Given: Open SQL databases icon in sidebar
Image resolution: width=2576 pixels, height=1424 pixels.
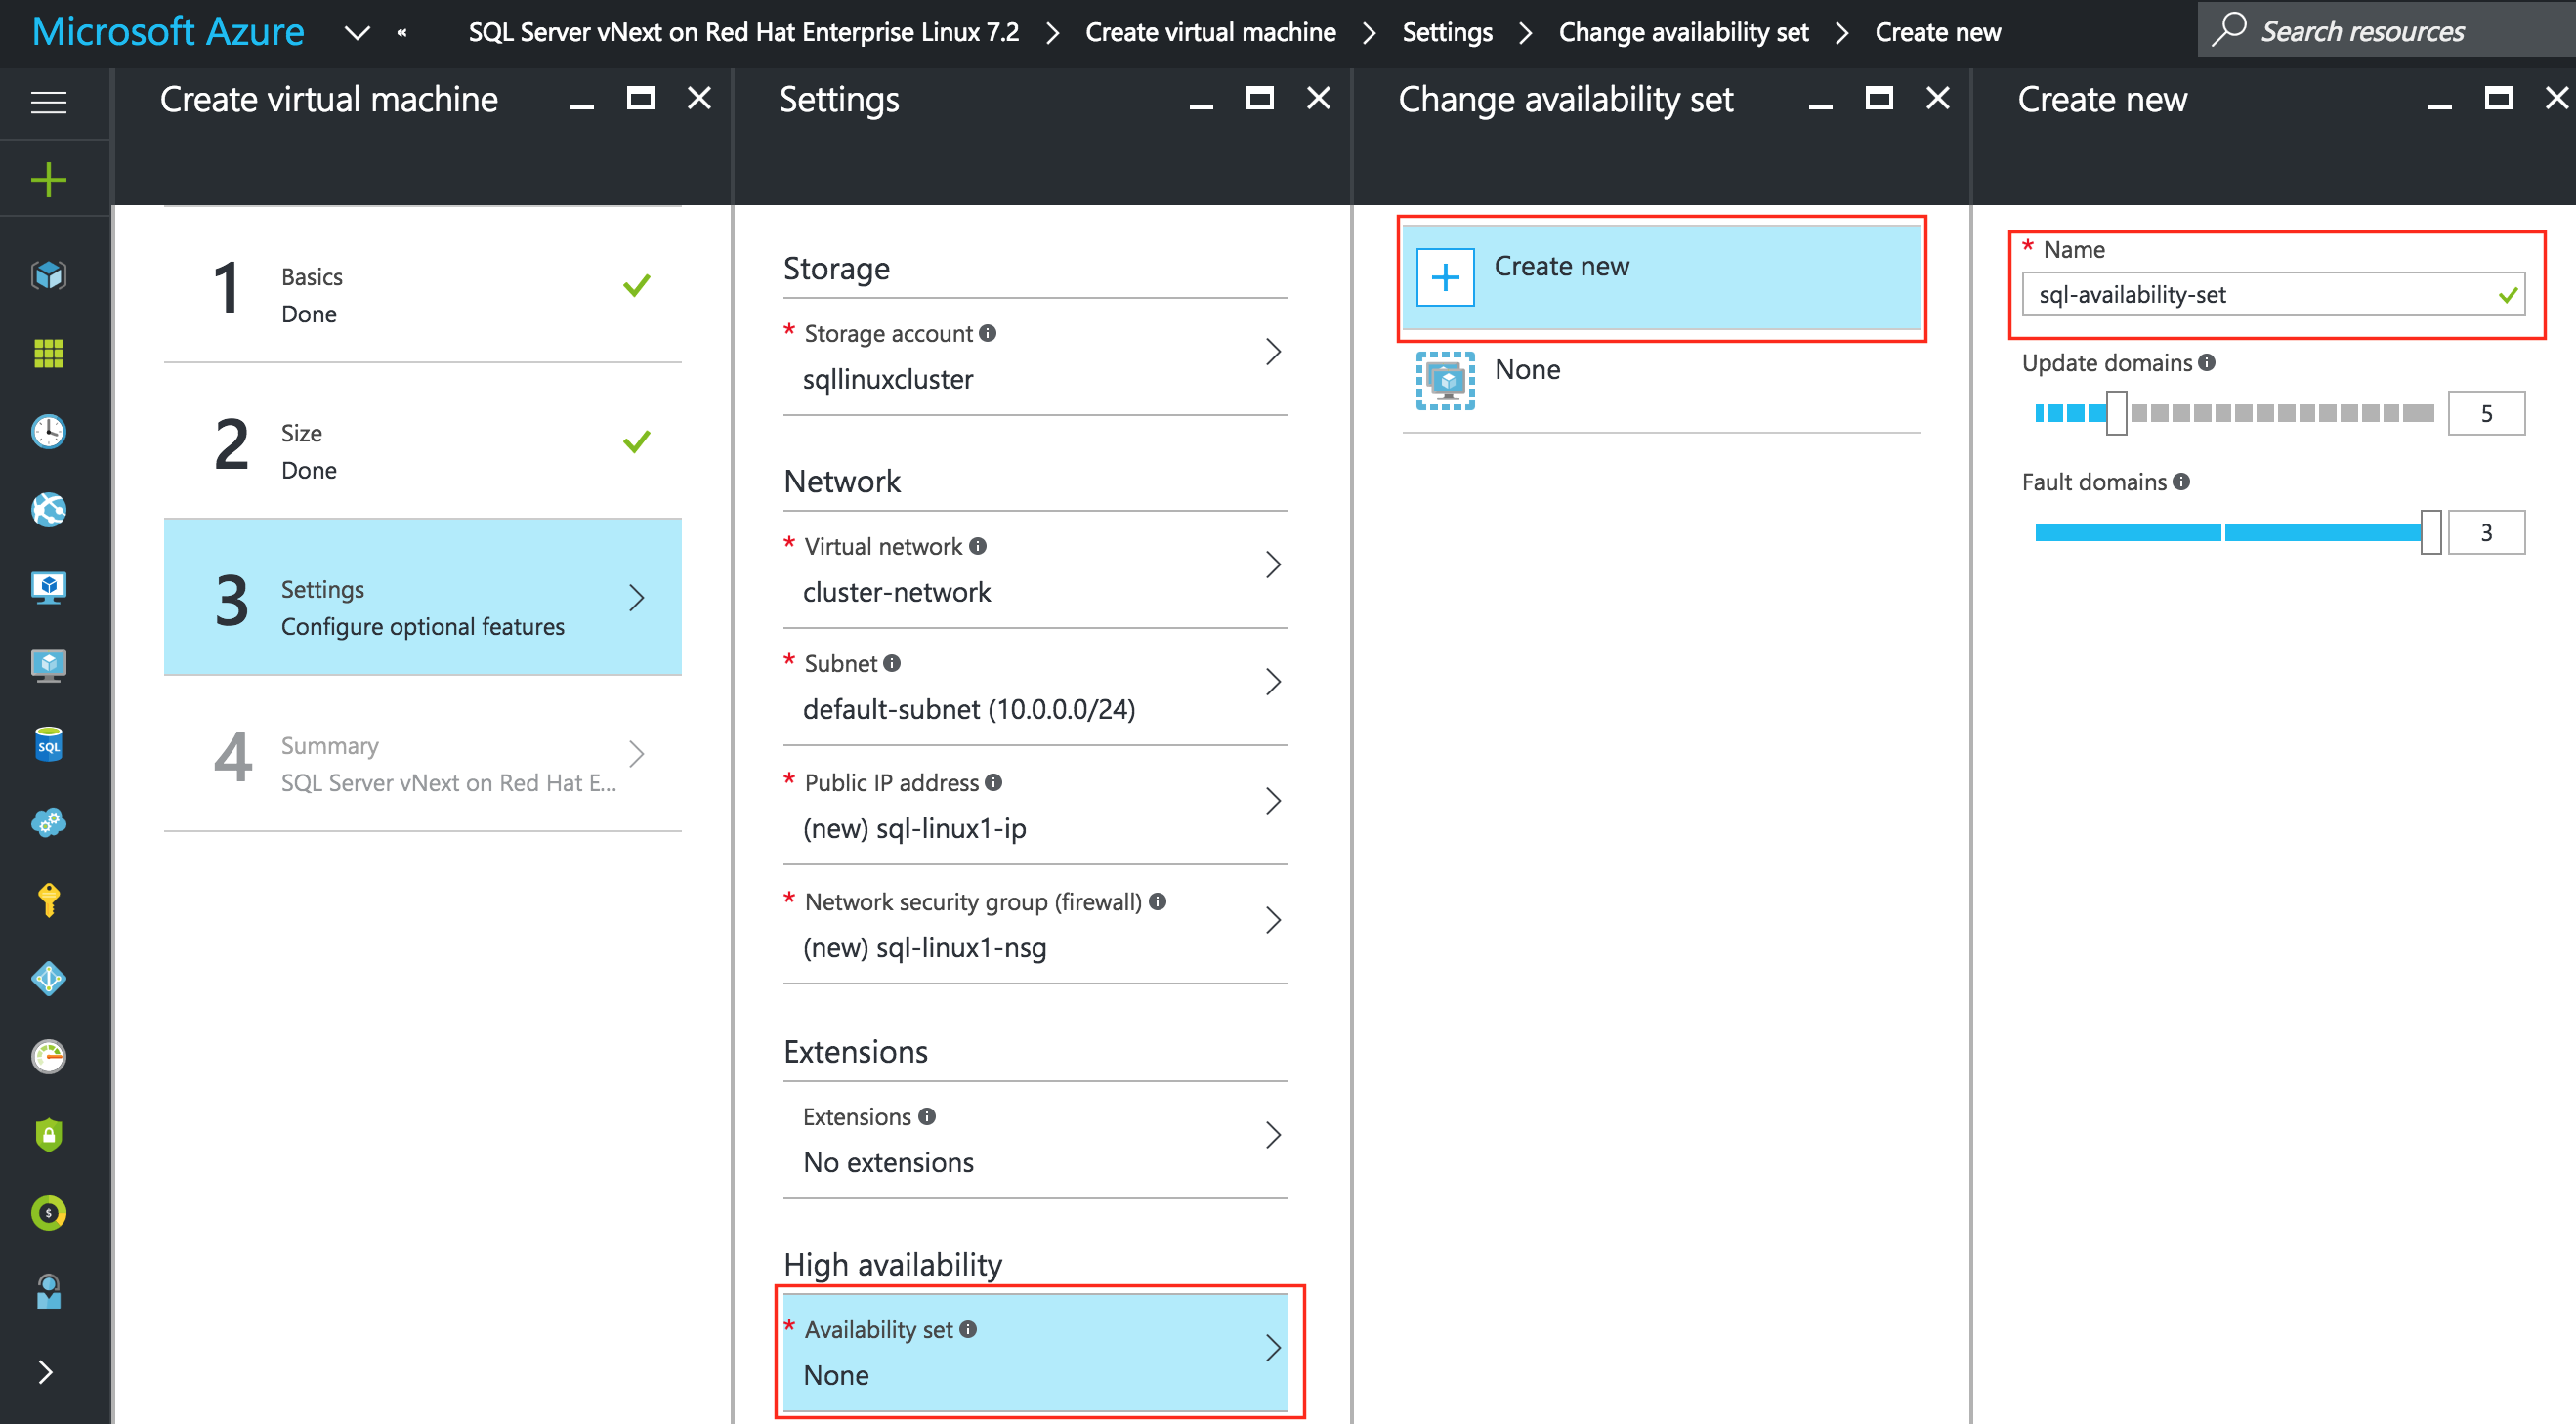Looking at the screenshot, I should click(x=48, y=744).
